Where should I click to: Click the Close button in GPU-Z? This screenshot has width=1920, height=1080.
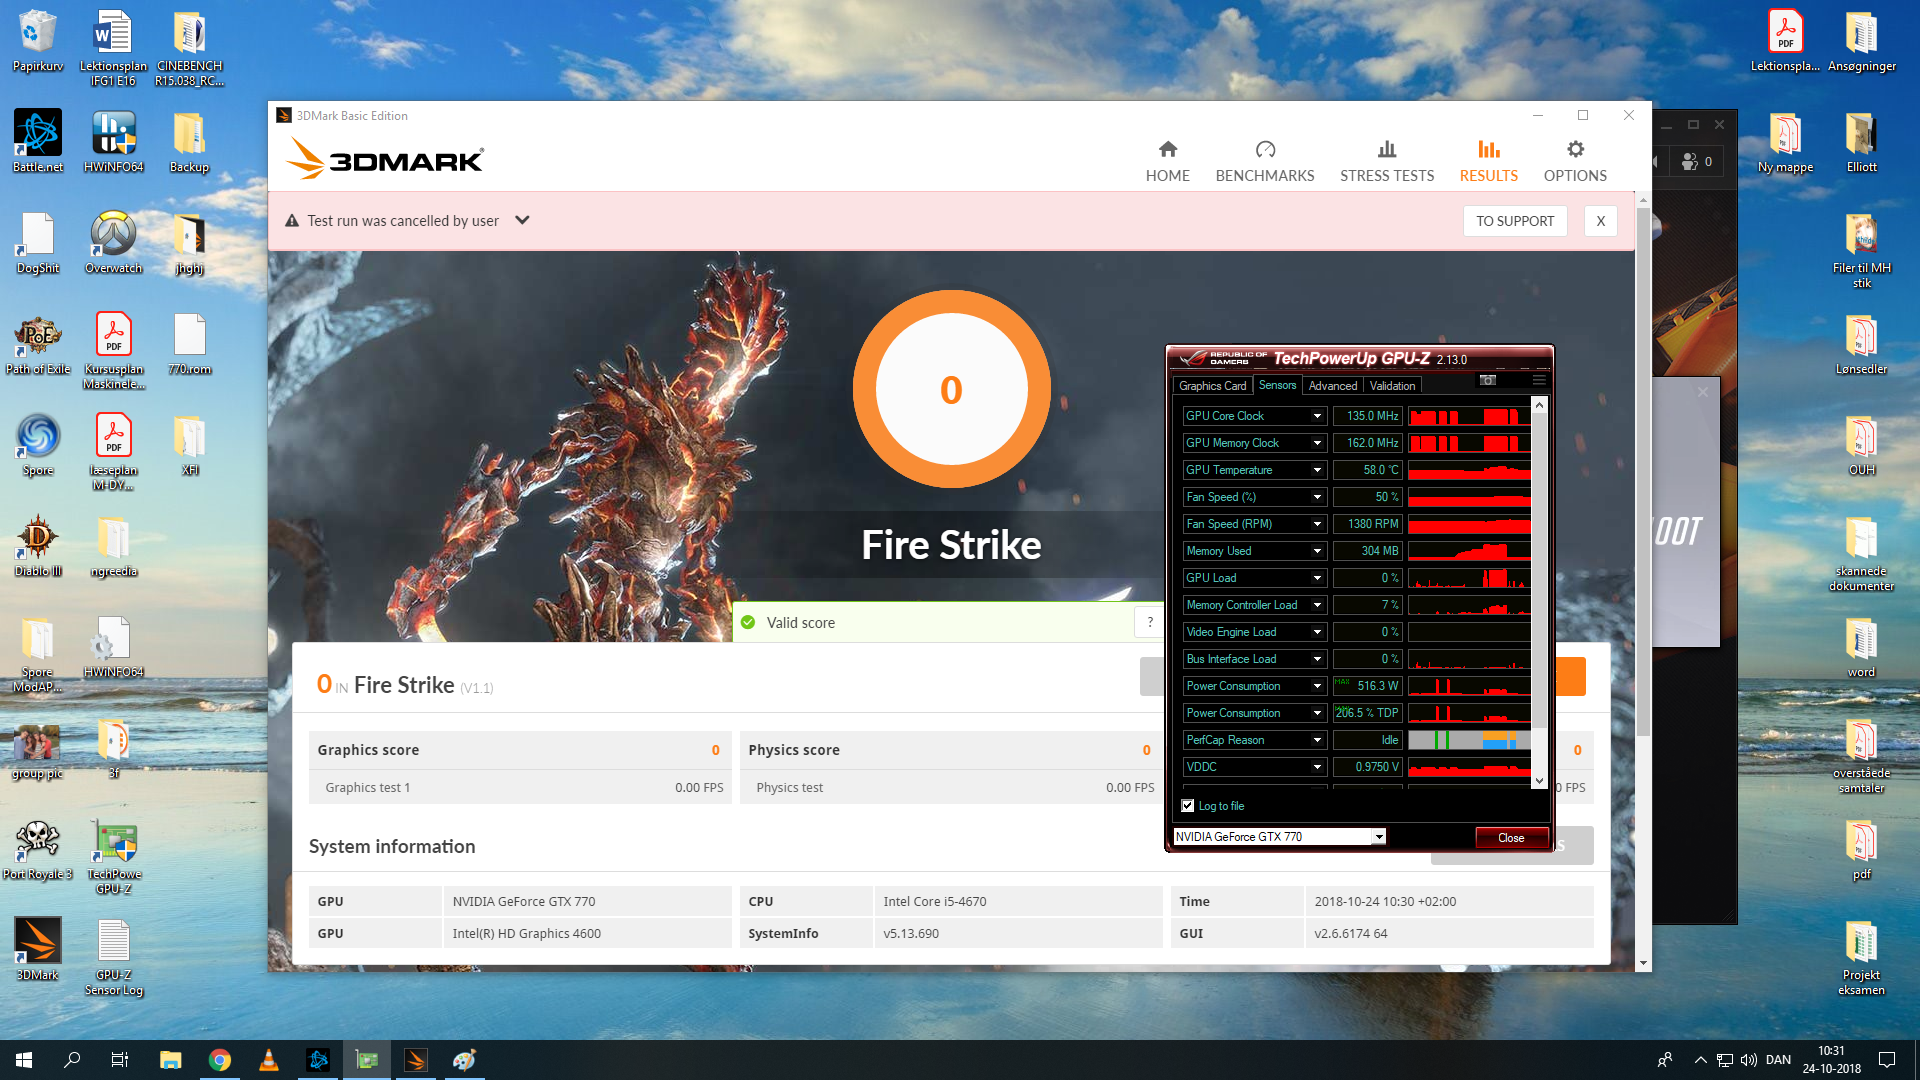[x=1511, y=838]
